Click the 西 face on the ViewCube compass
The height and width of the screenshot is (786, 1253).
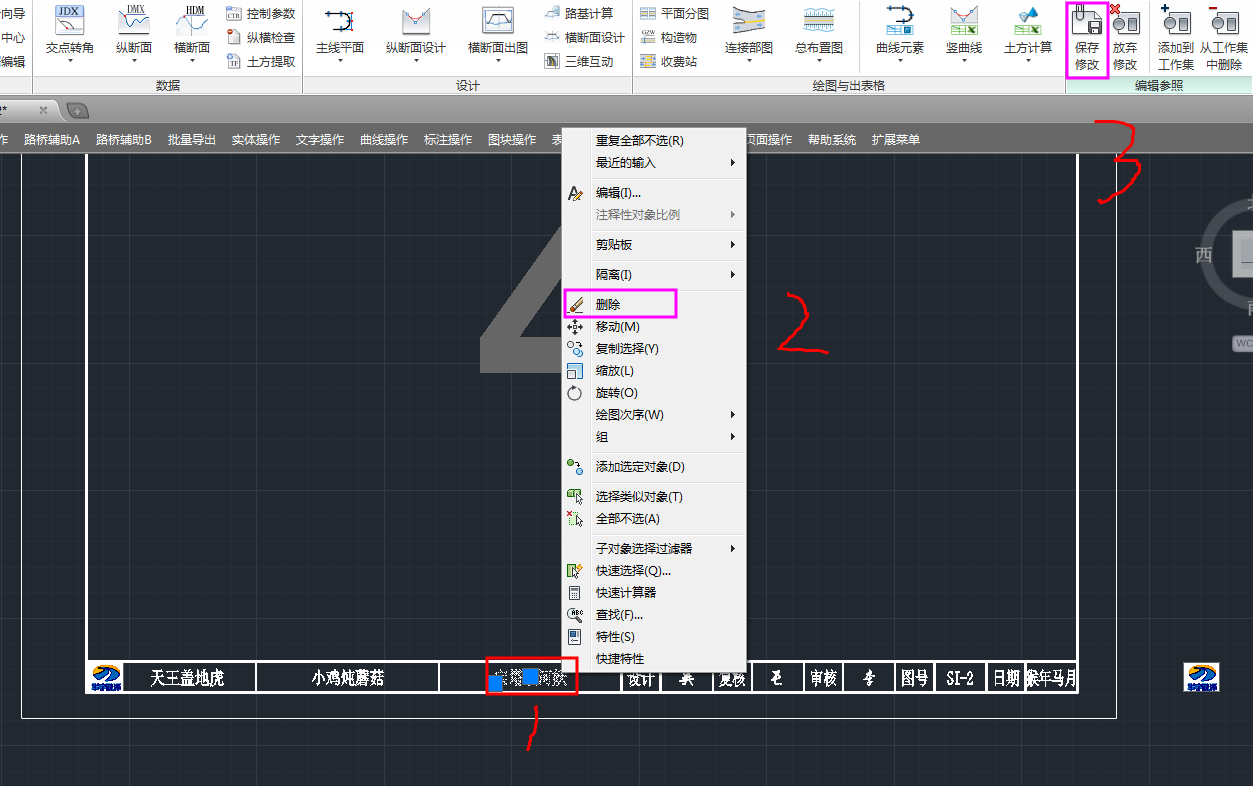(x=1204, y=255)
